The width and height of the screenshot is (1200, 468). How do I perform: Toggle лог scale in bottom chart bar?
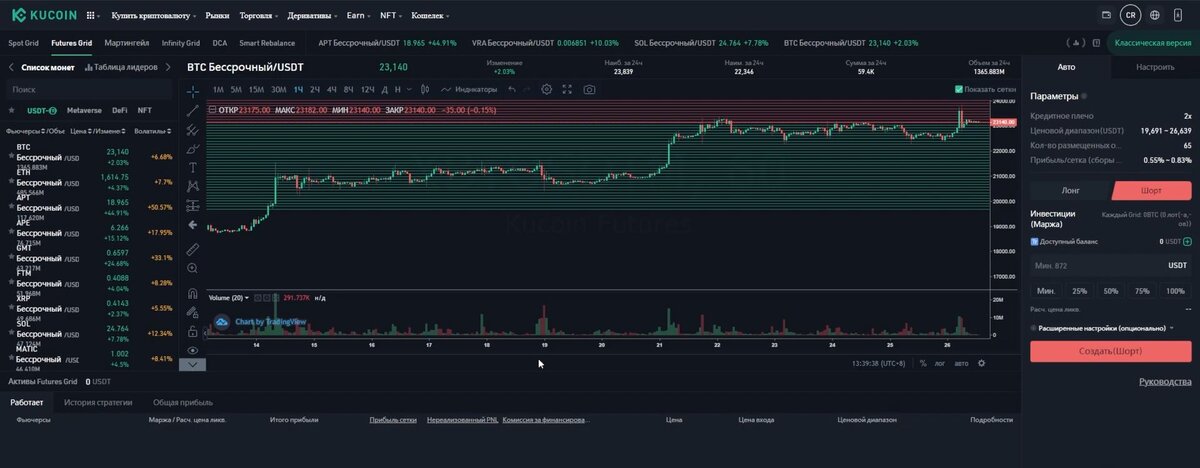point(940,363)
